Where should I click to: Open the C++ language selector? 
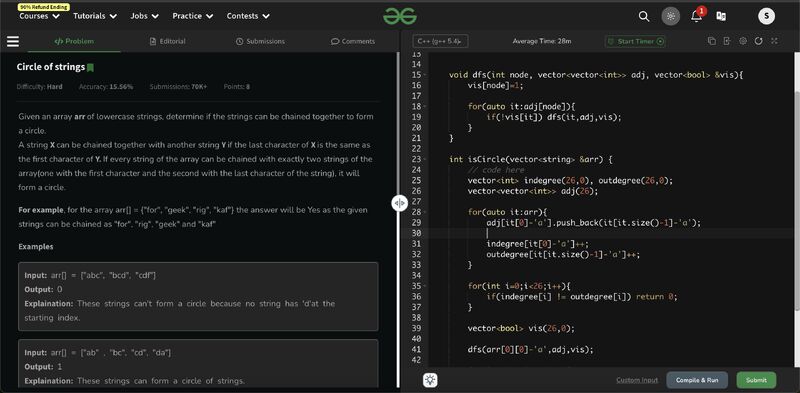[x=440, y=41]
